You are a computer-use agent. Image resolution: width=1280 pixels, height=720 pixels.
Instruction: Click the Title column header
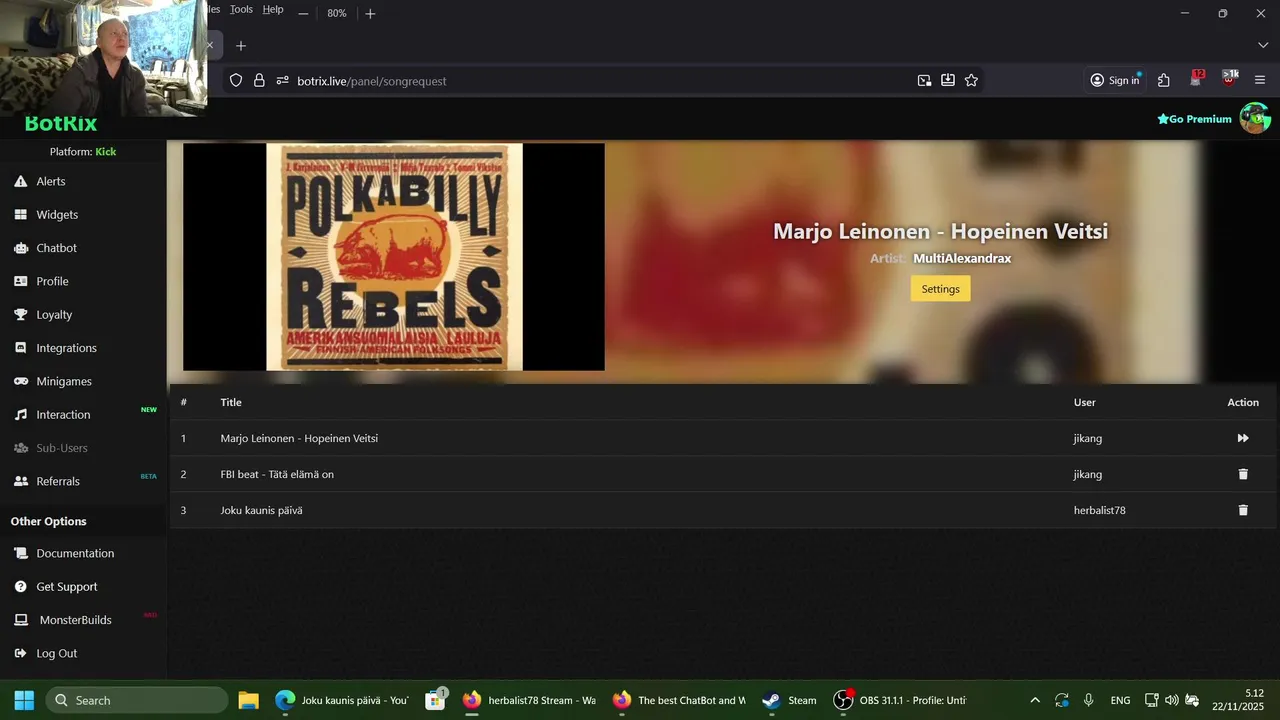pos(231,402)
